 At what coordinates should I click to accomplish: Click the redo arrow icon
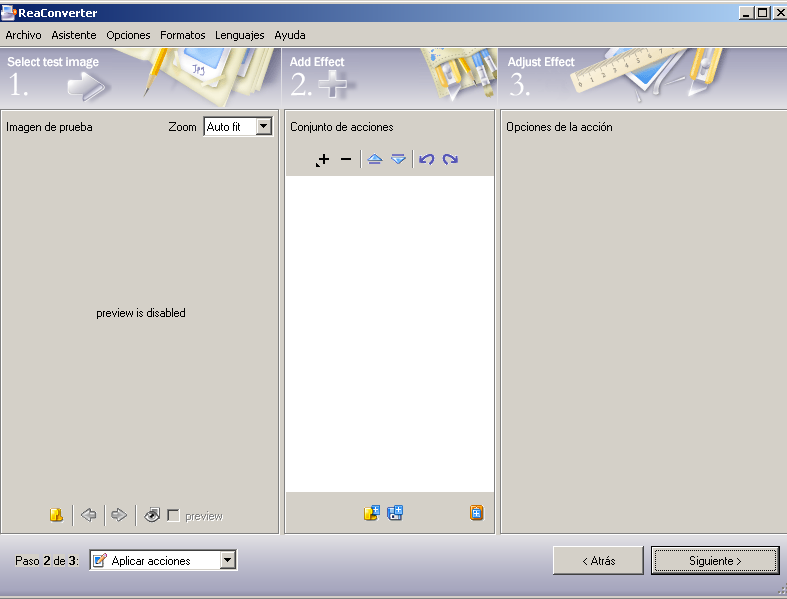[450, 160]
